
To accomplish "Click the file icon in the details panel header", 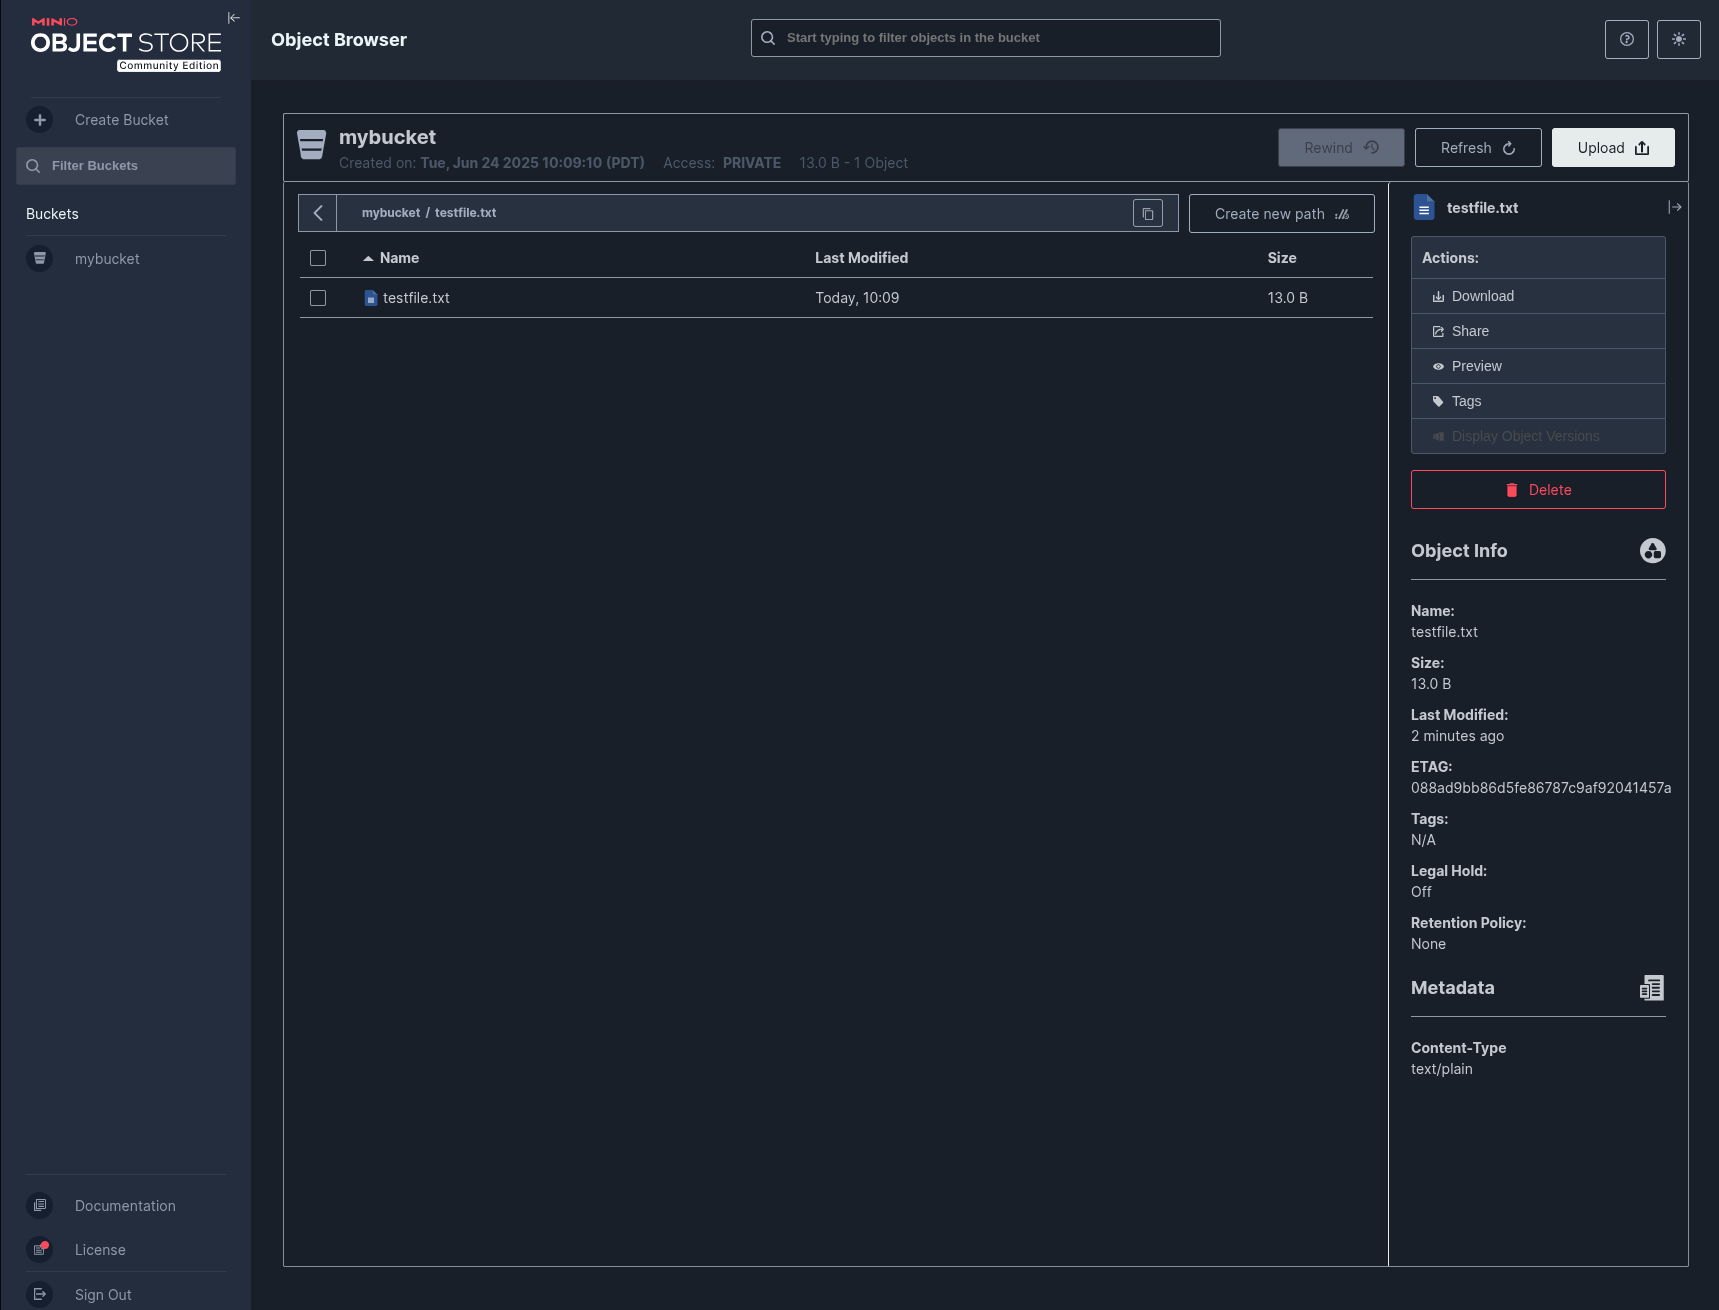I will click(1424, 207).
